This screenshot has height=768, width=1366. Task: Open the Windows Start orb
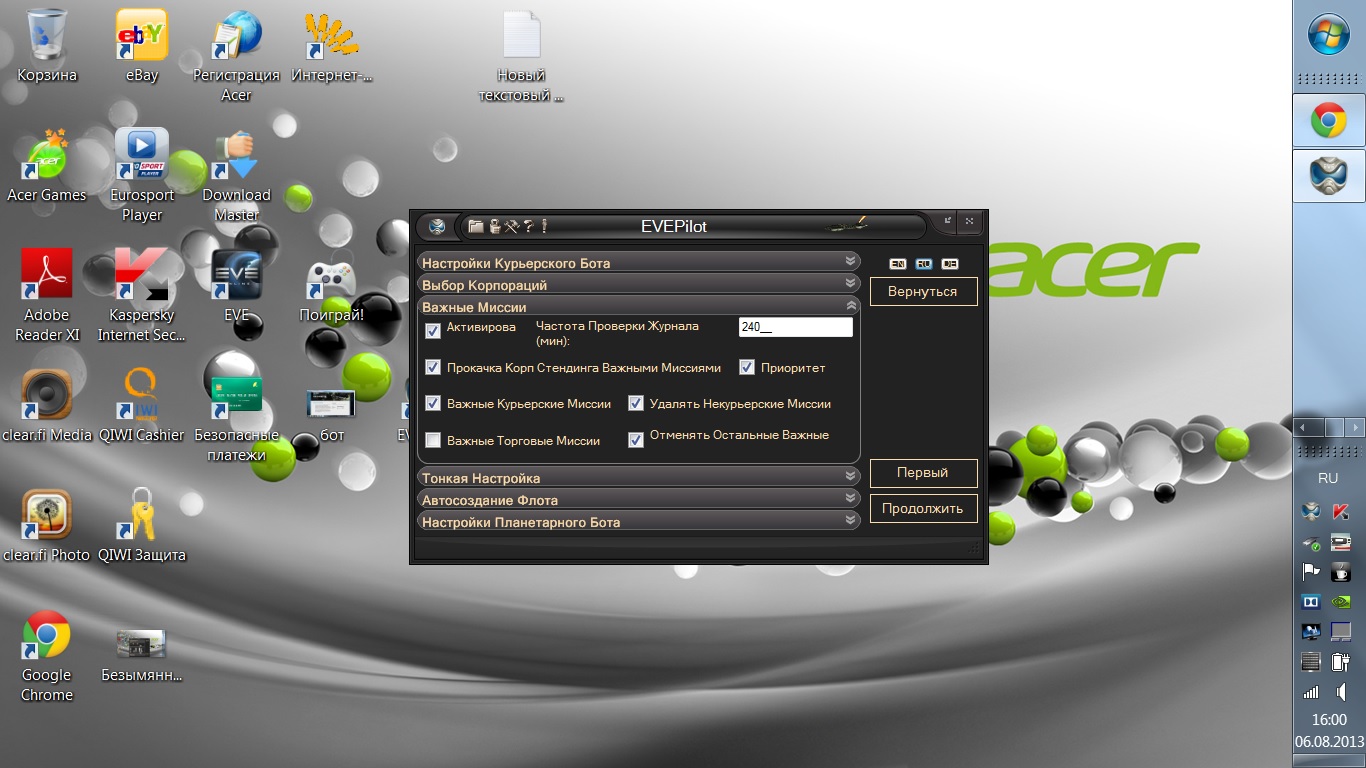tap(1329, 35)
